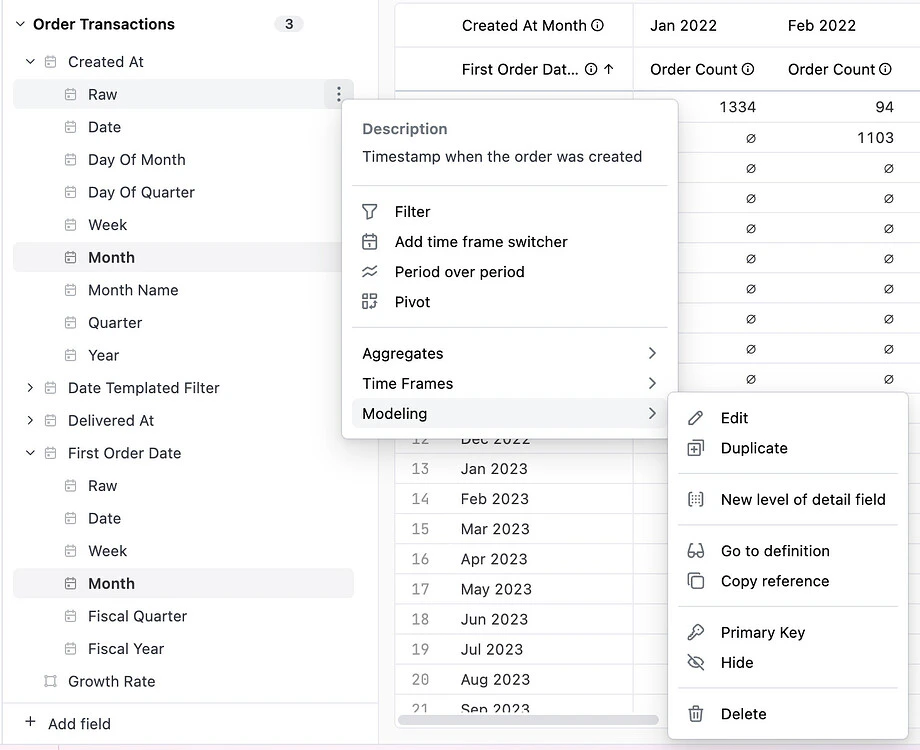This screenshot has width=920, height=750.
Task: Open the Modeling menu entry
Action: pos(509,413)
